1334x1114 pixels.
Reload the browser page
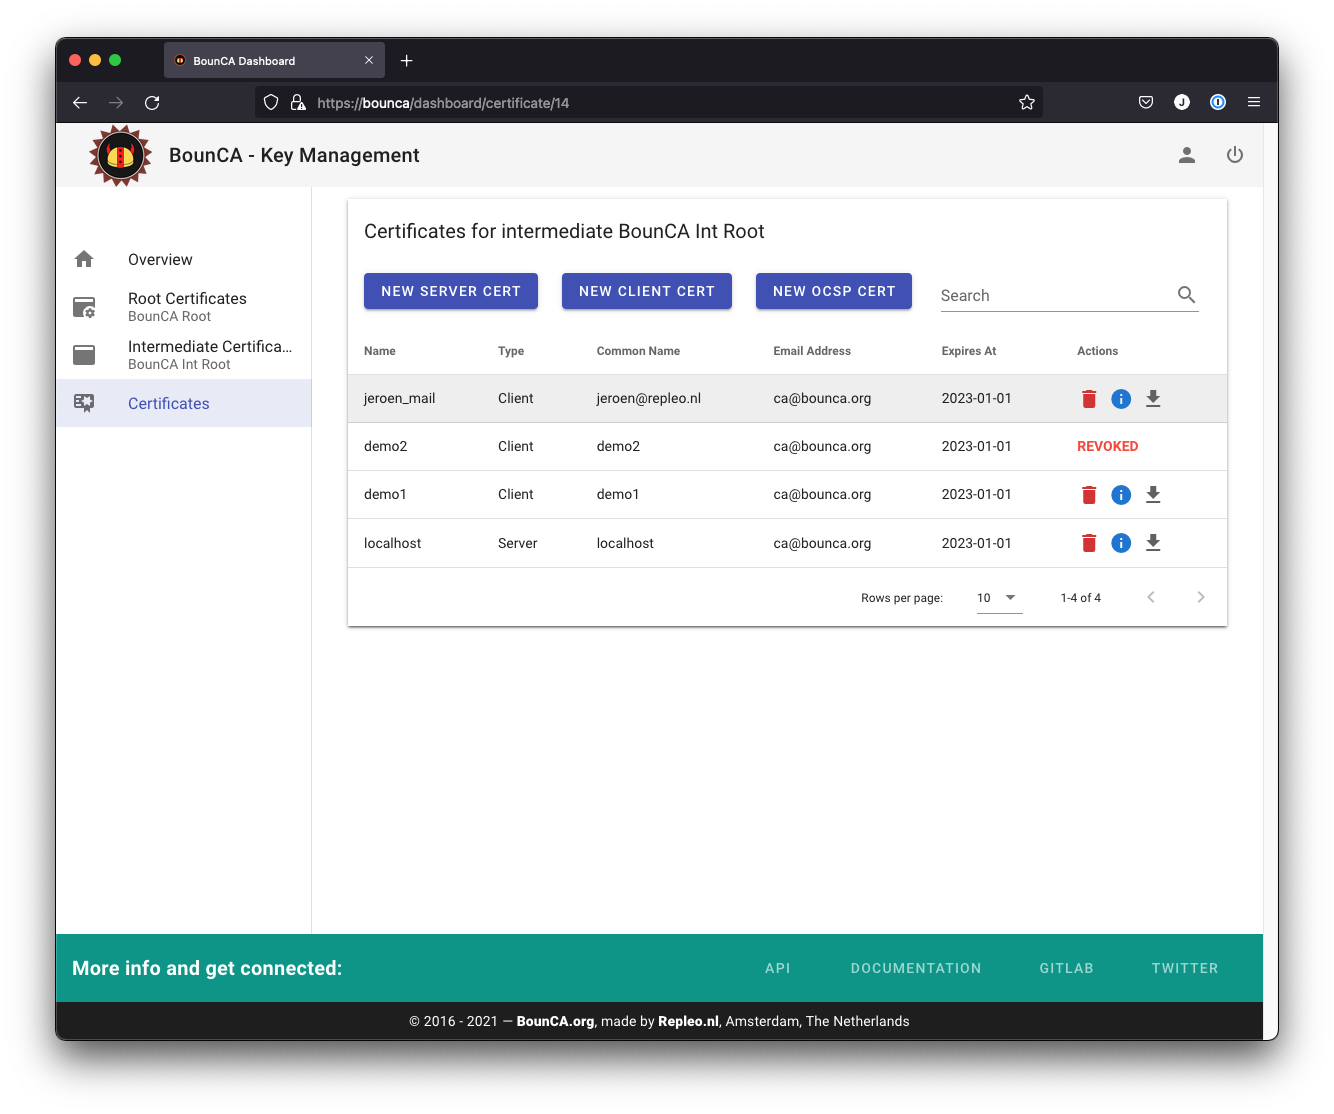(152, 102)
